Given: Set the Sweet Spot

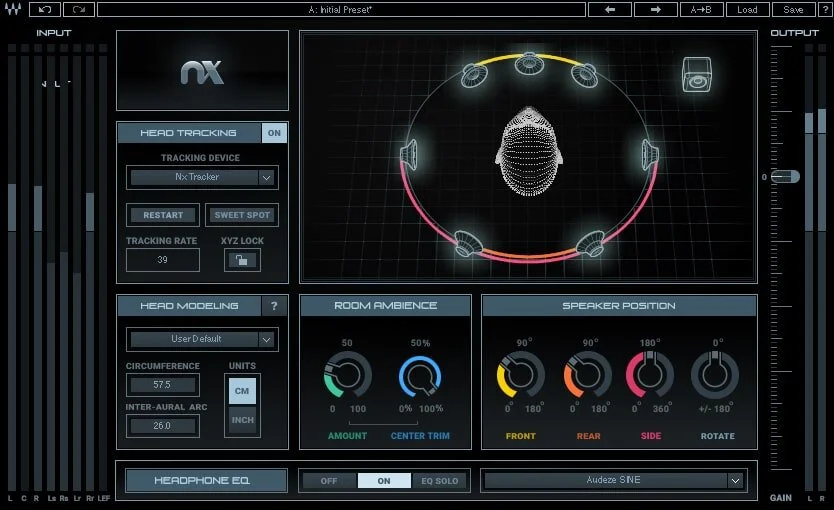Looking at the screenshot, I should 242,215.
